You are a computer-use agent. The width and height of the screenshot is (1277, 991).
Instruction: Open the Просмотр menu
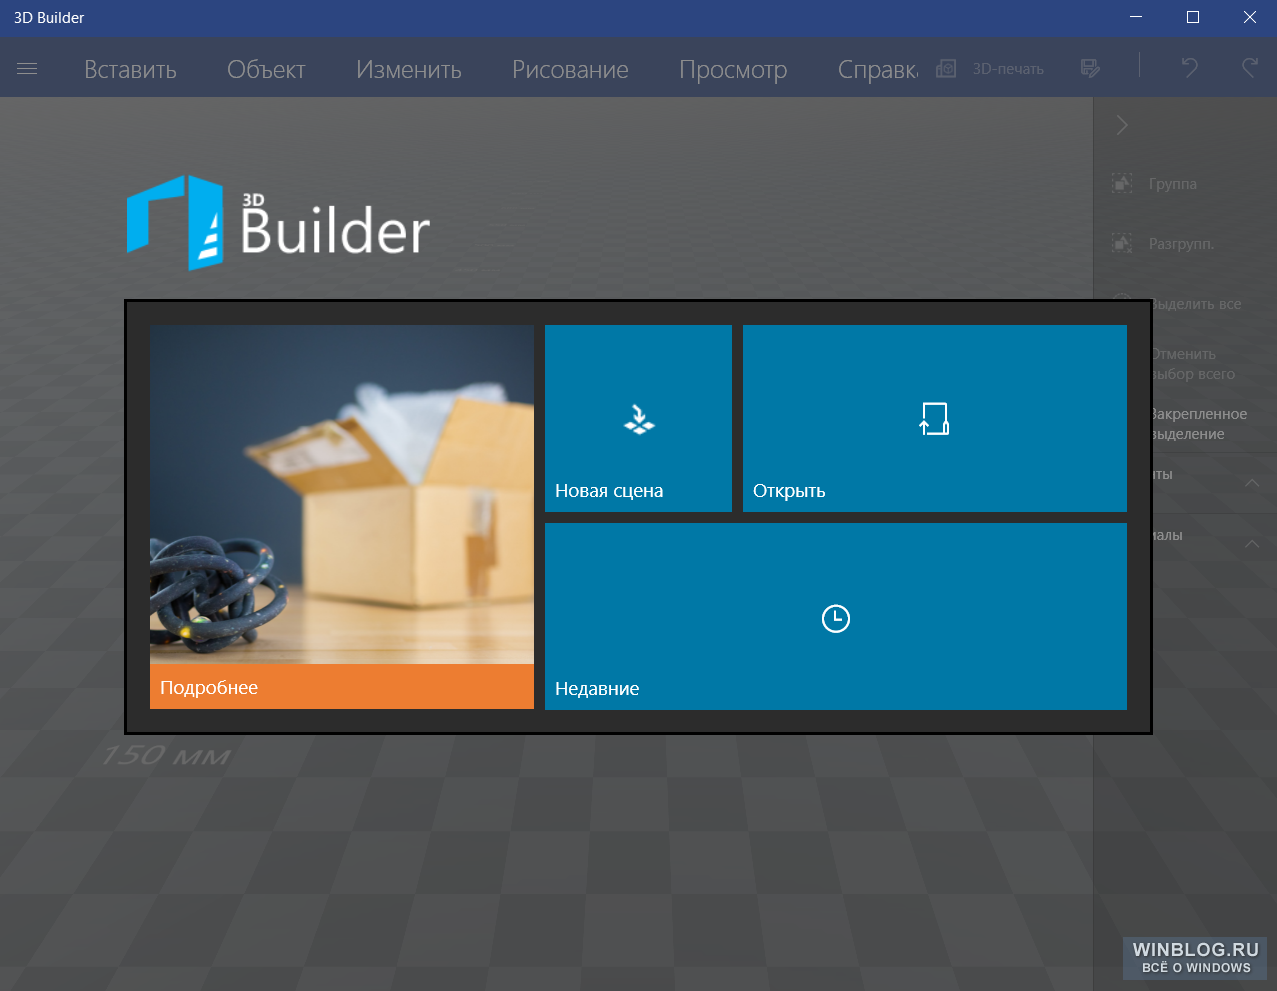tap(733, 70)
